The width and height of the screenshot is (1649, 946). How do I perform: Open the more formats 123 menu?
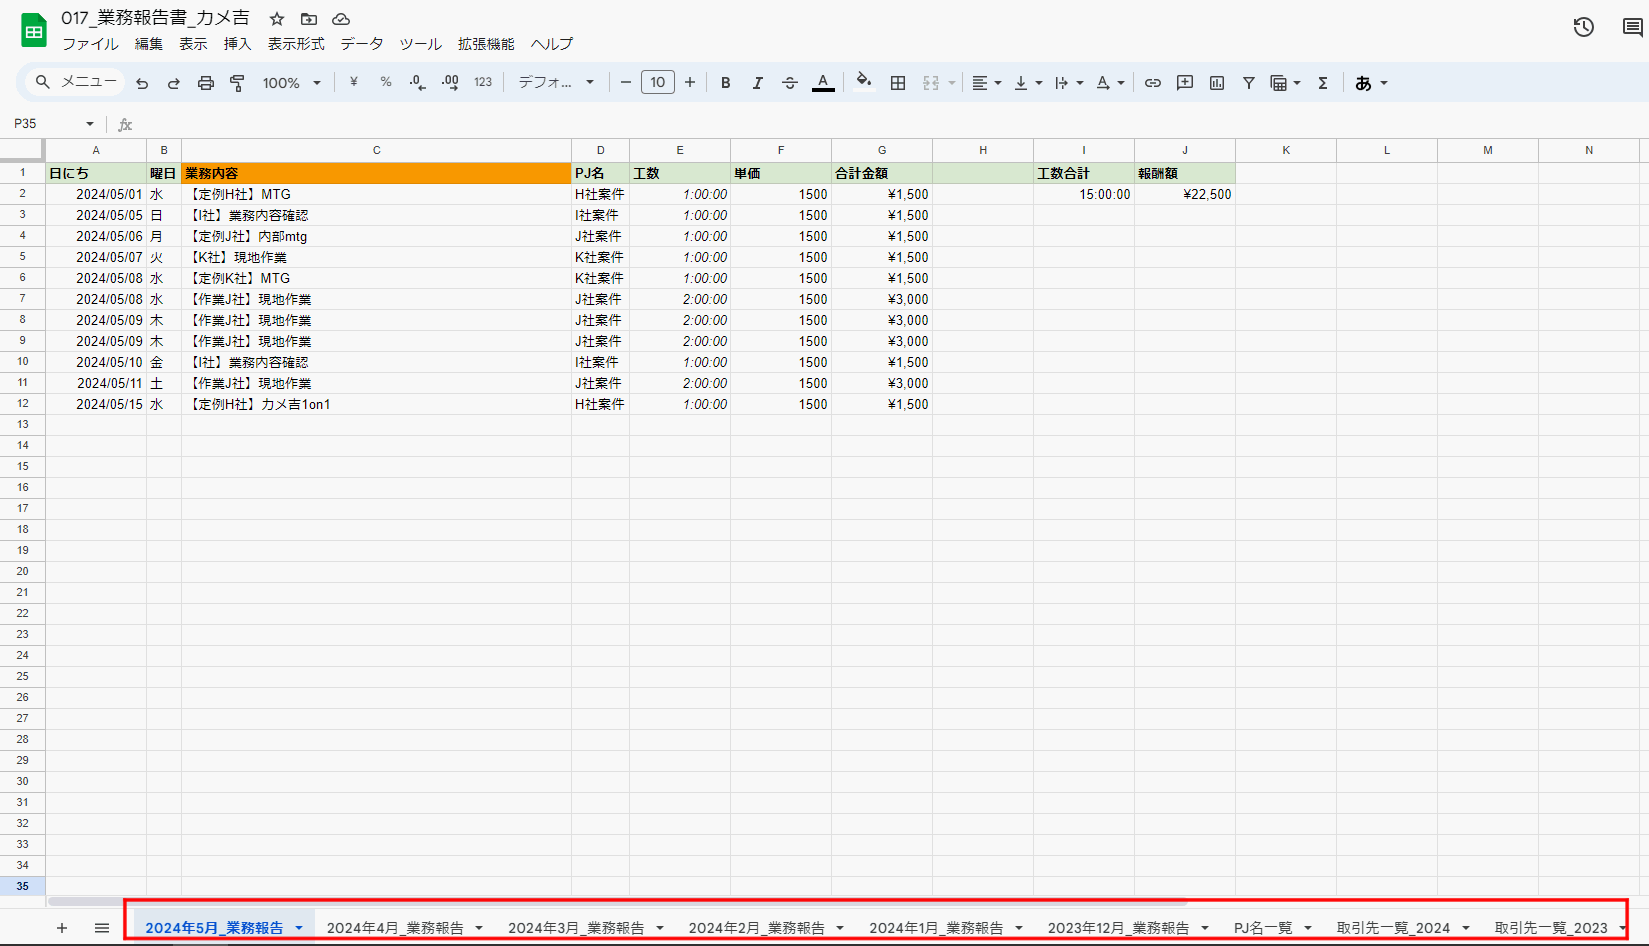pos(483,83)
